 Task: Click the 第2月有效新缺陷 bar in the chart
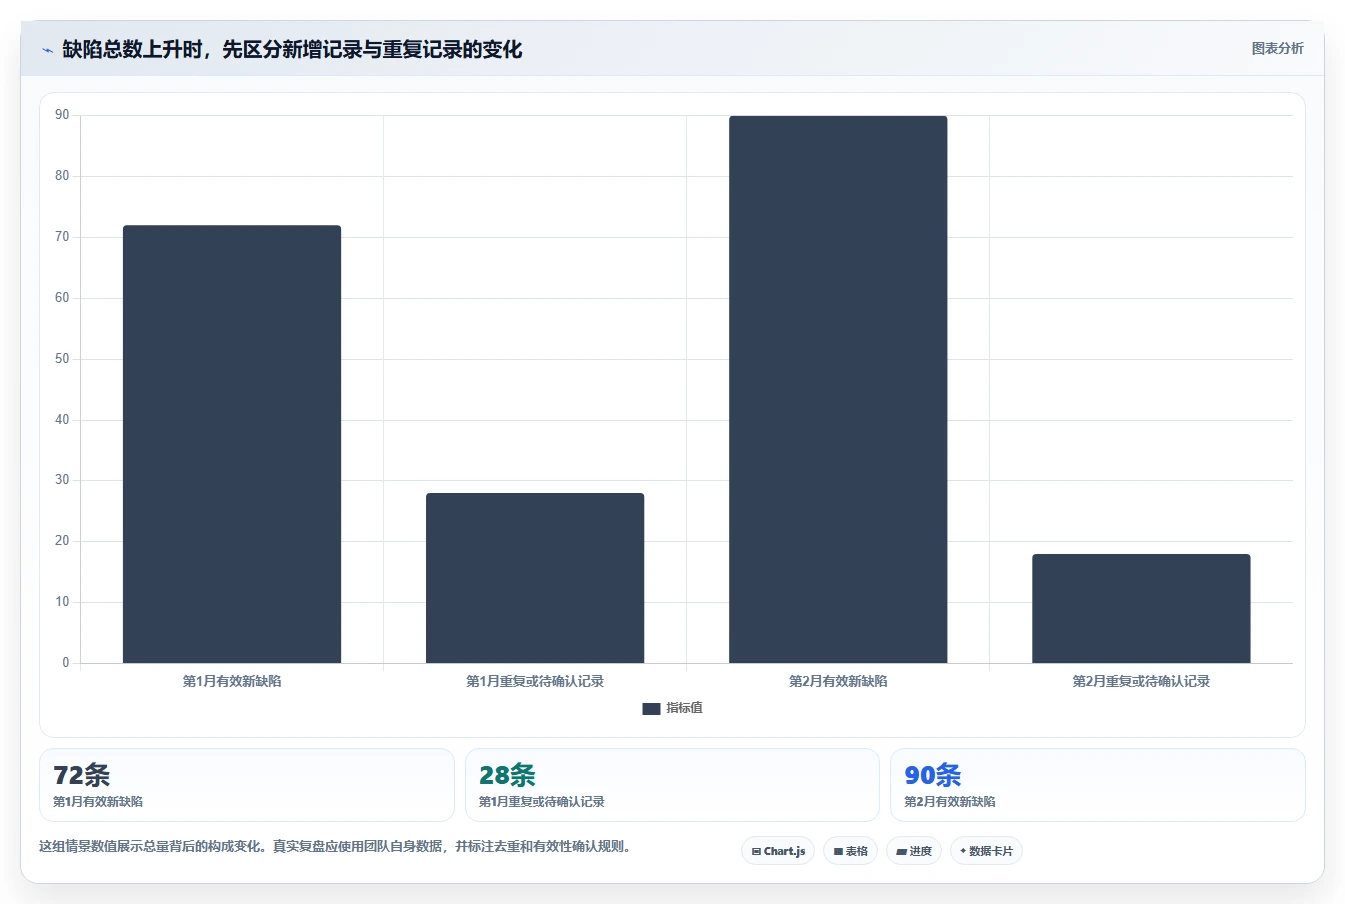point(838,389)
